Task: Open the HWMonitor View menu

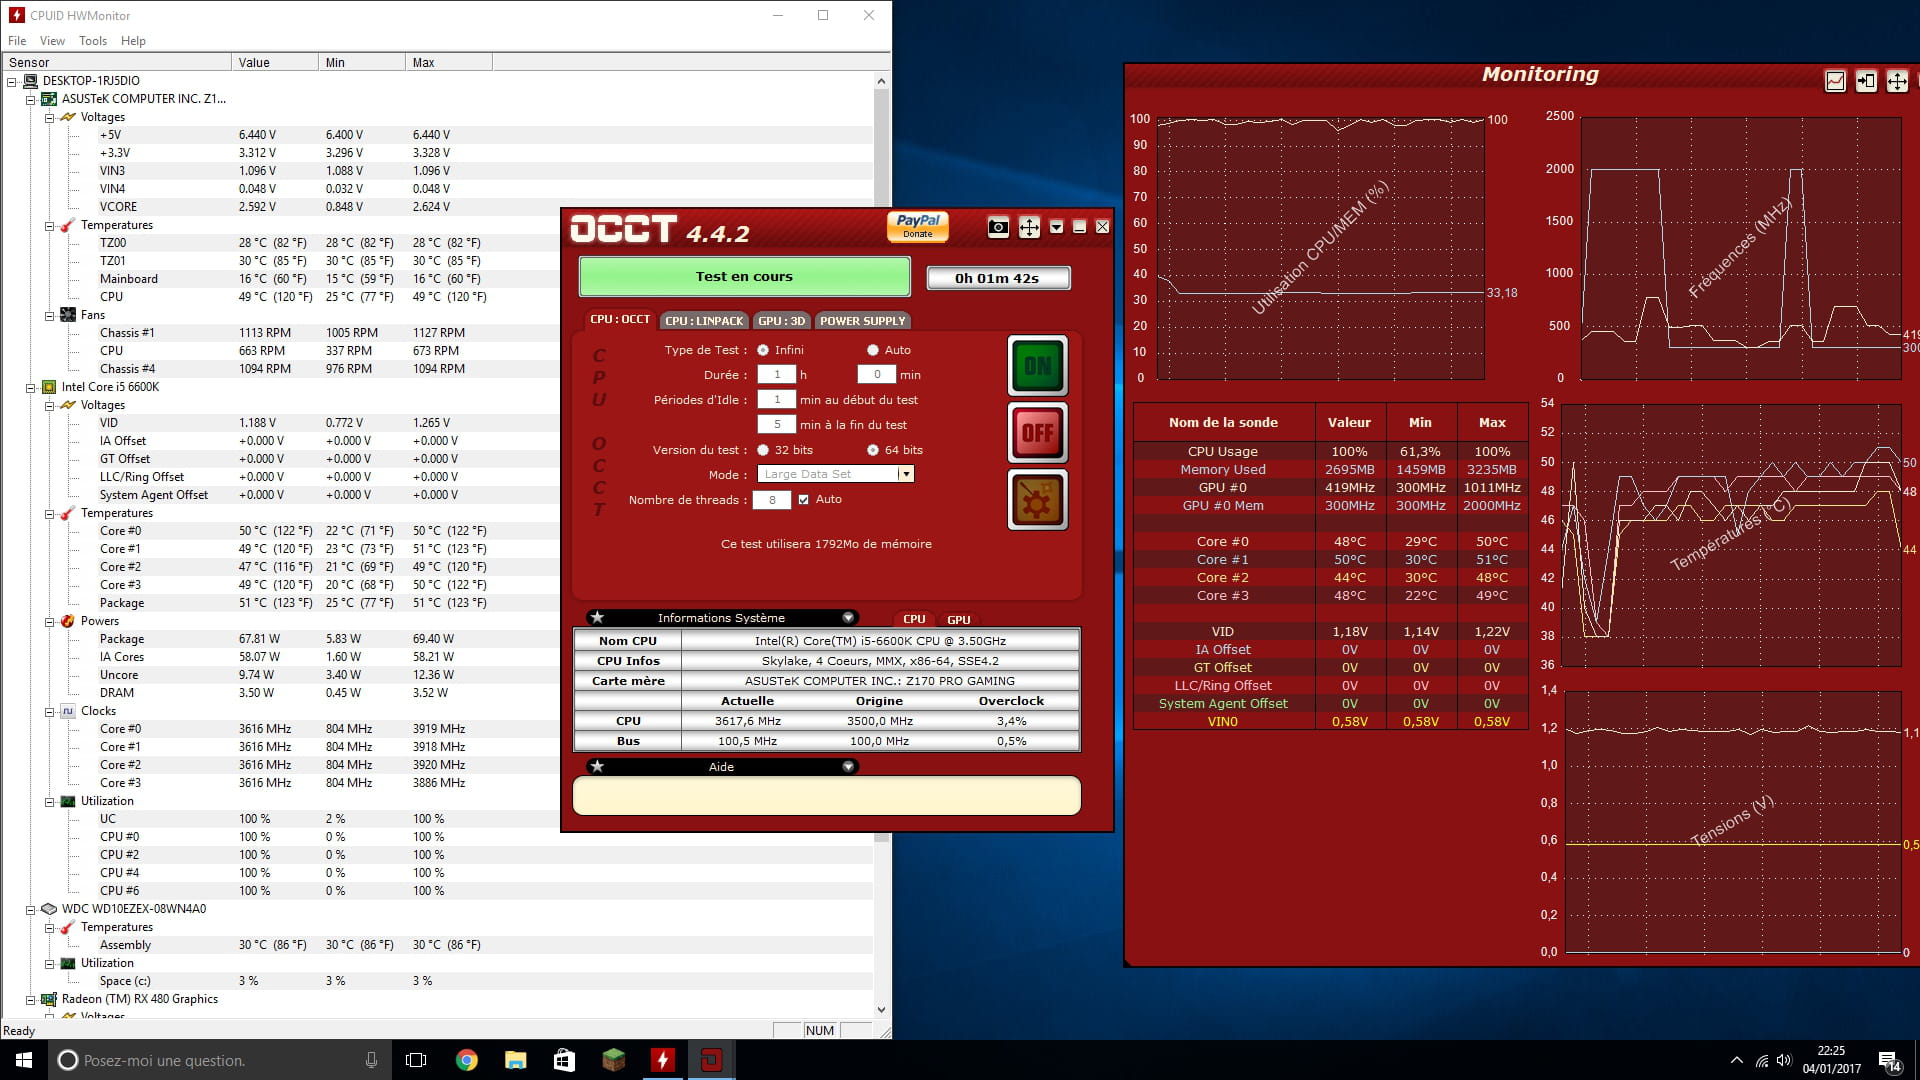Action: [x=52, y=41]
